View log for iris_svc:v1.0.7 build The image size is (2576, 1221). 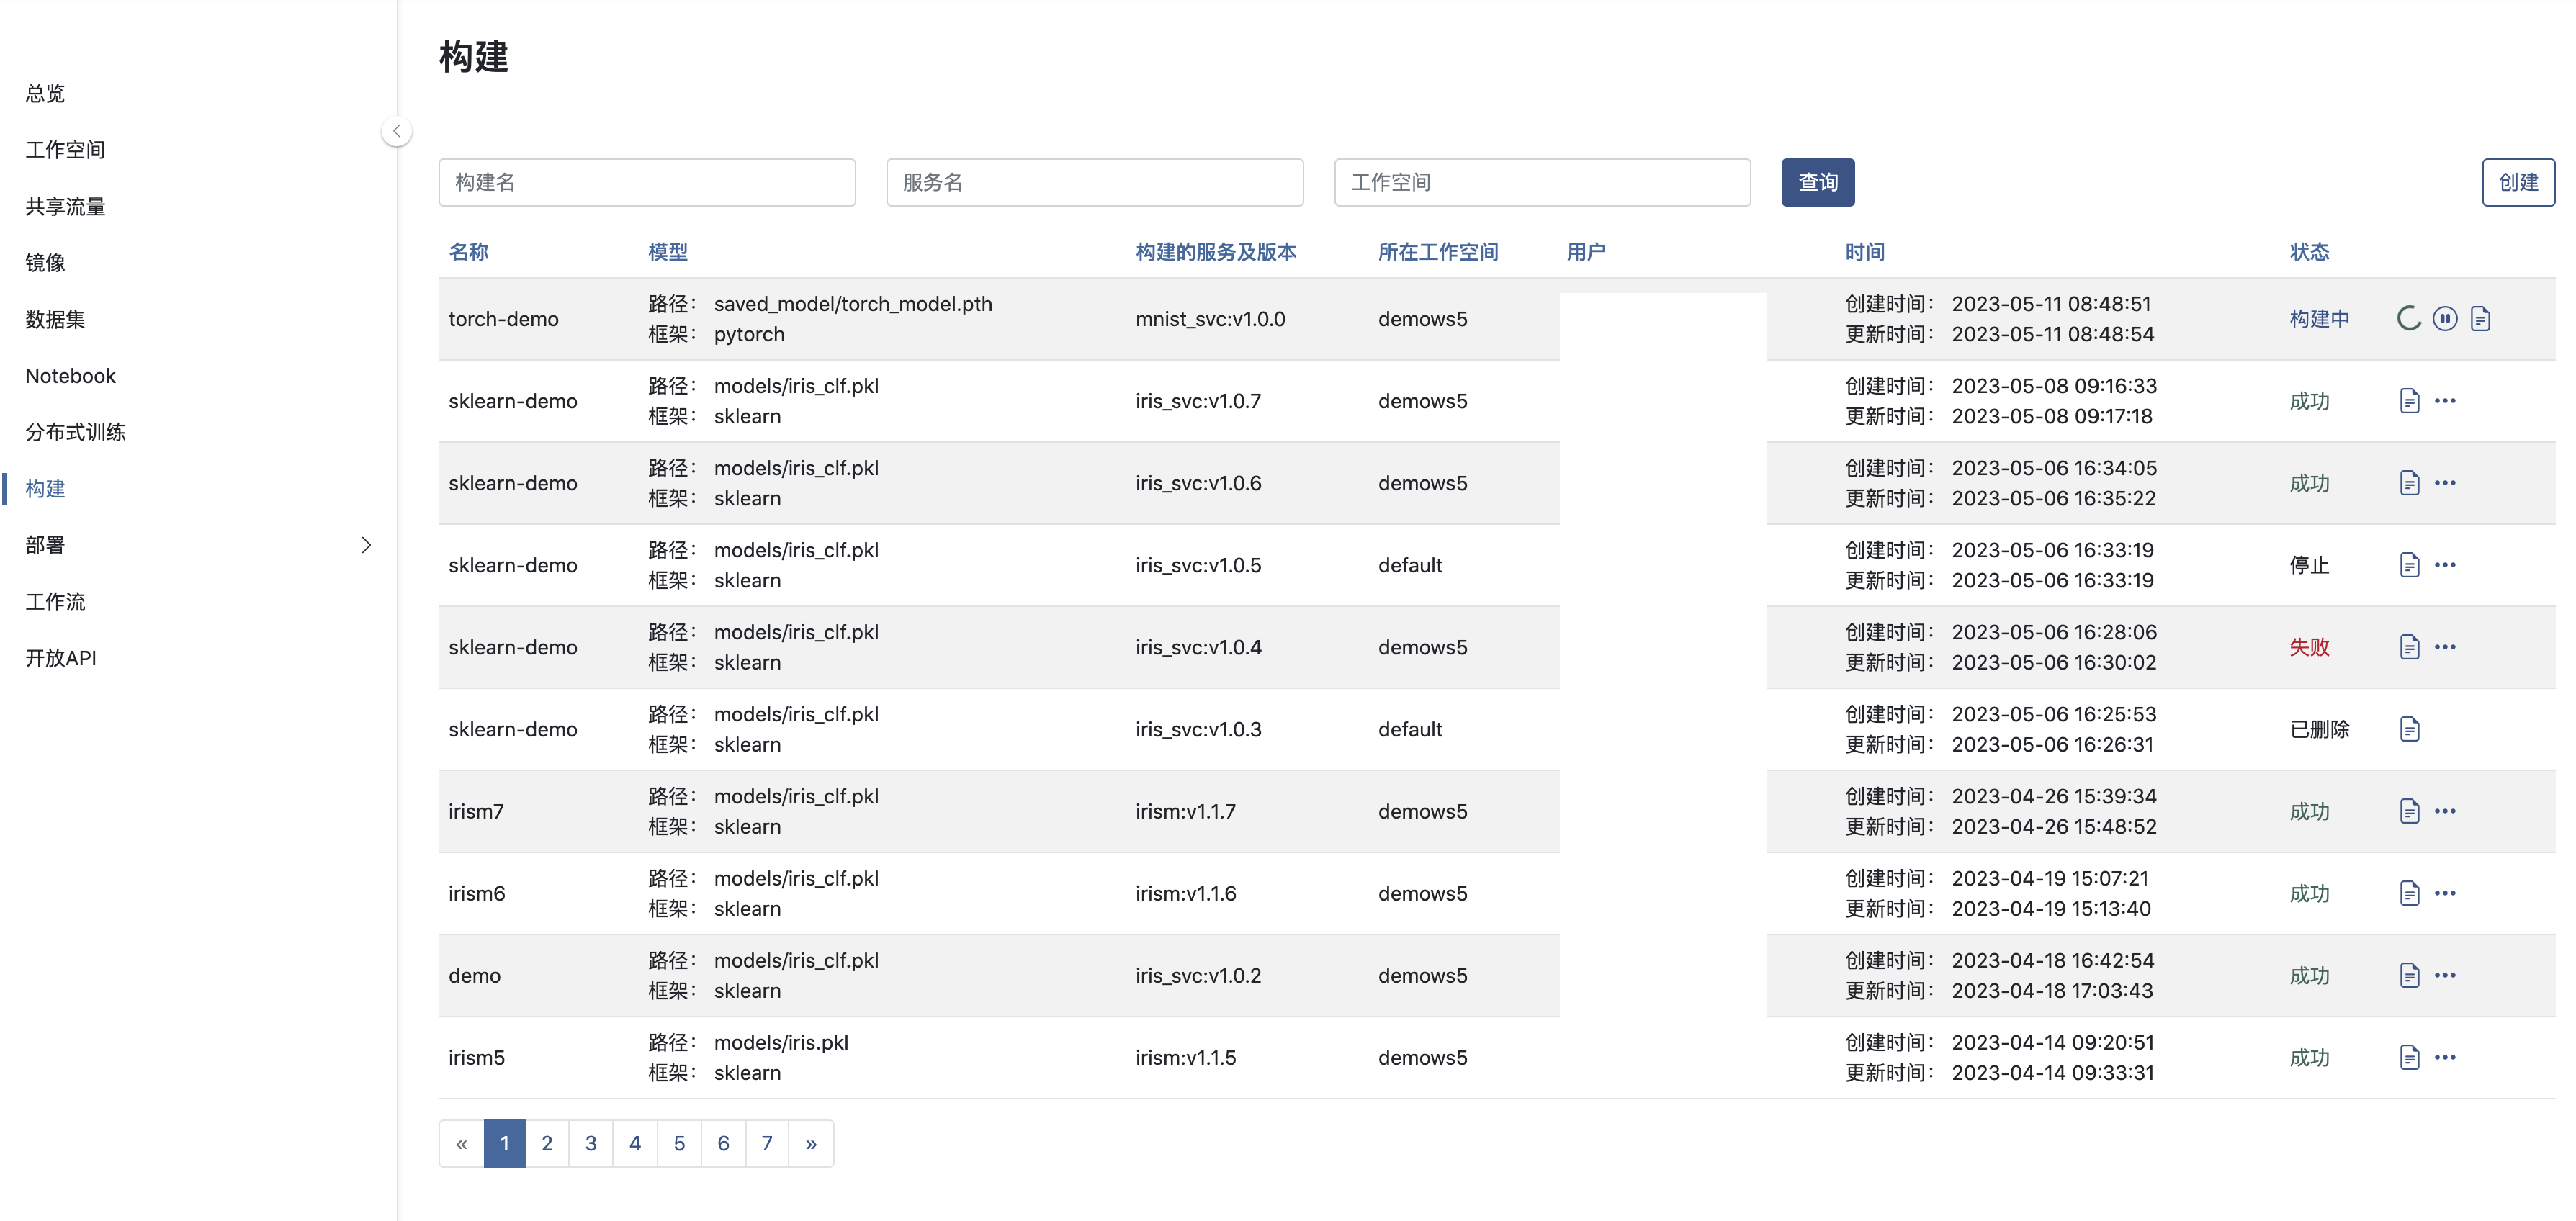pos(2409,401)
